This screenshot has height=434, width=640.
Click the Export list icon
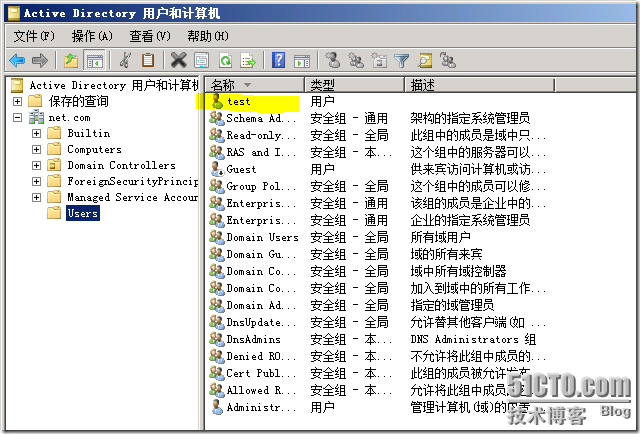coord(248,60)
